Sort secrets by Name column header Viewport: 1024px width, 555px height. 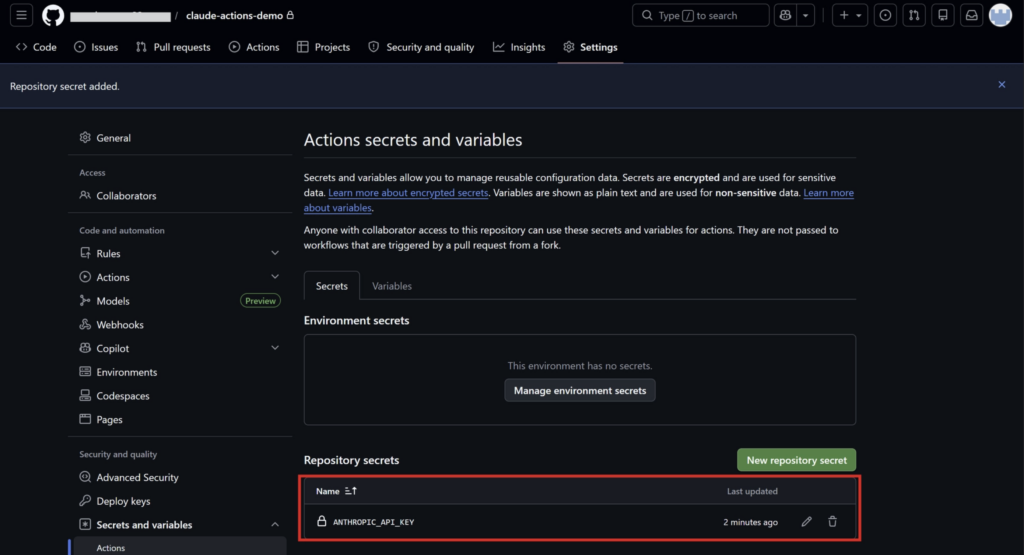[x=336, y=491]
